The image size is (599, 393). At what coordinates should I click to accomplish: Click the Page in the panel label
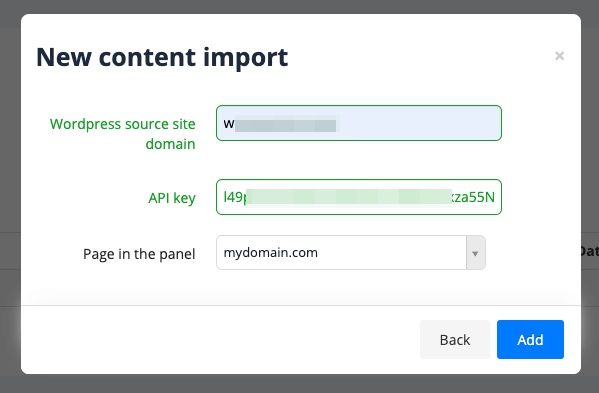pos(139,254)
